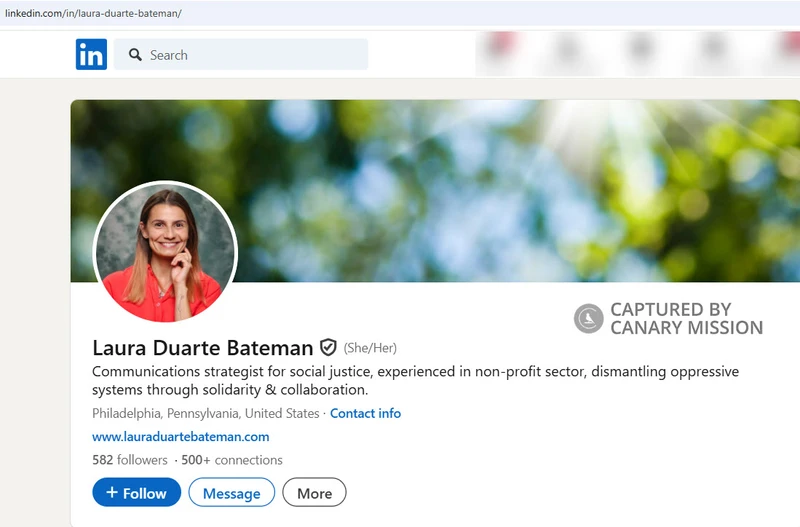Select the name Laura Duarte Bateman
Image resolution: width=800 pixels, height=527 pixels.
point(203,348)
